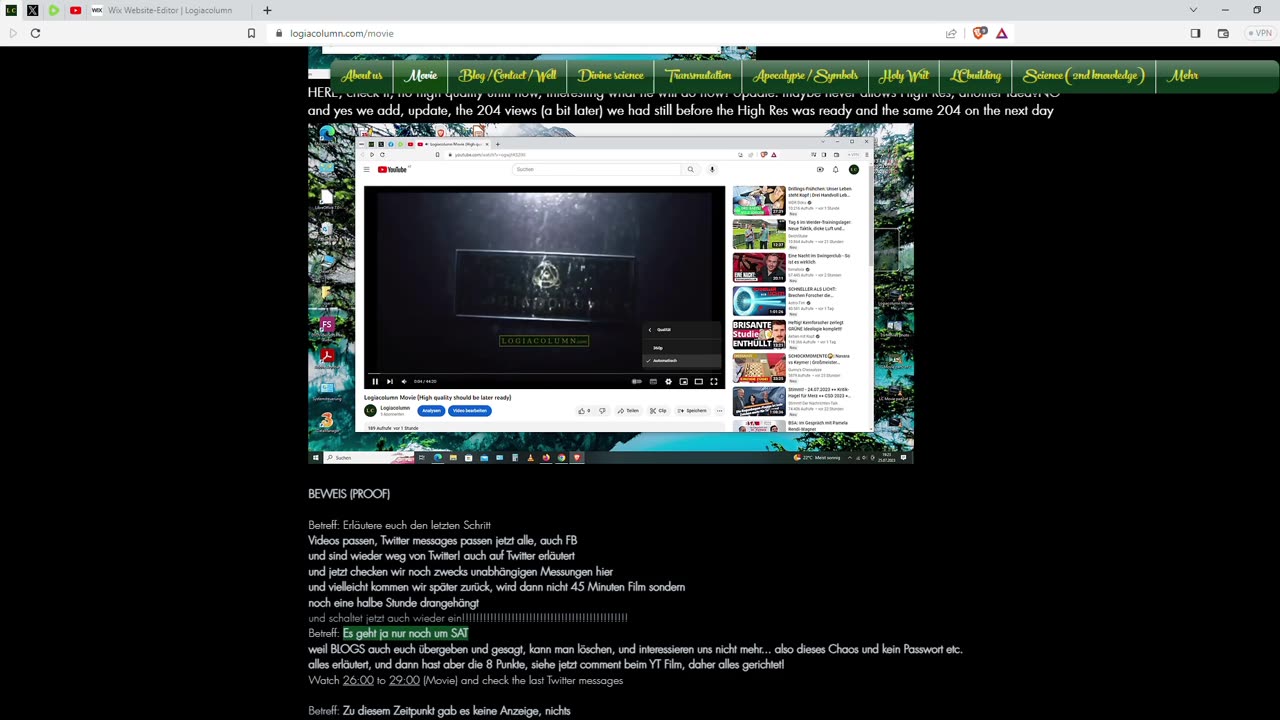This screenshot has width=1280, height=720.
Task: Switch to the X (Twitter) browser tab
Action: 32,10
